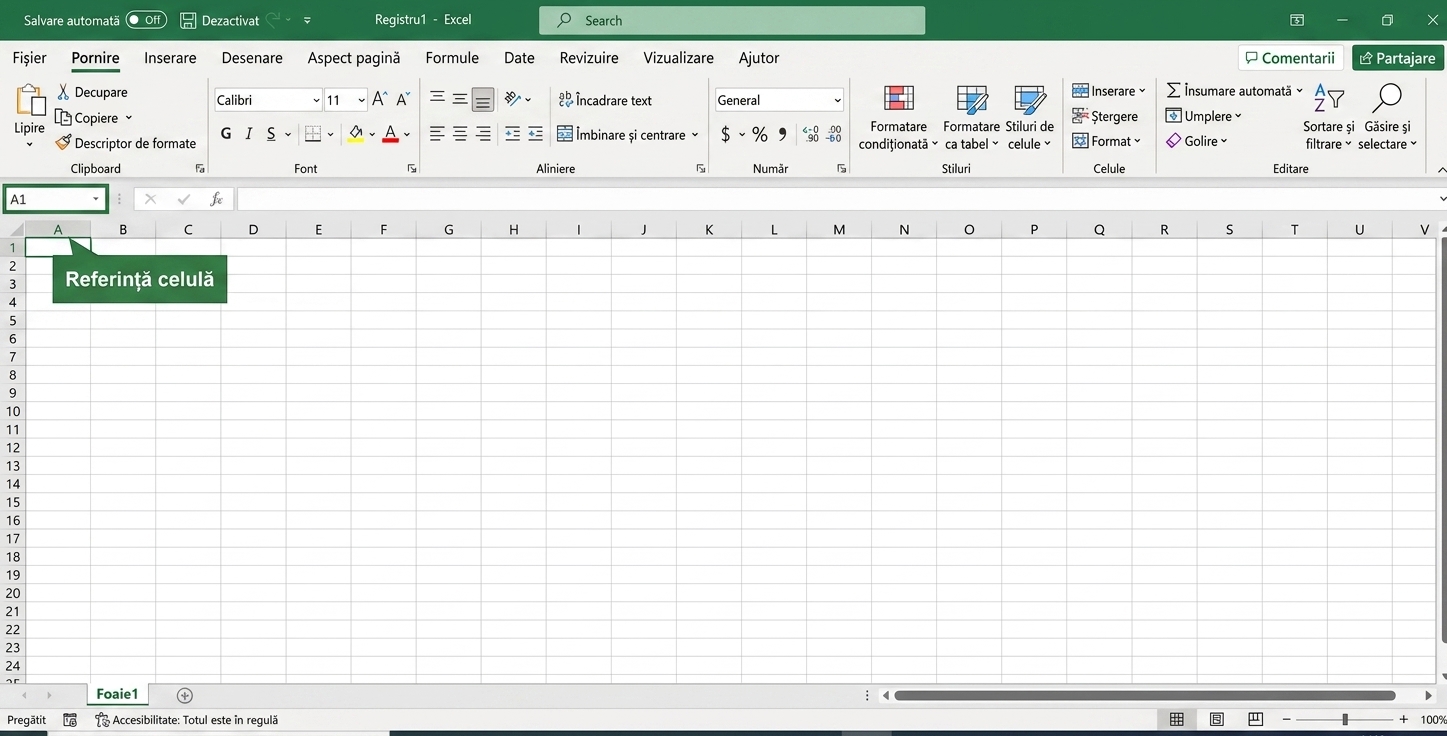Click the Partajare button
Screen dimensions: 1447x736
[x=1397, y=58]
